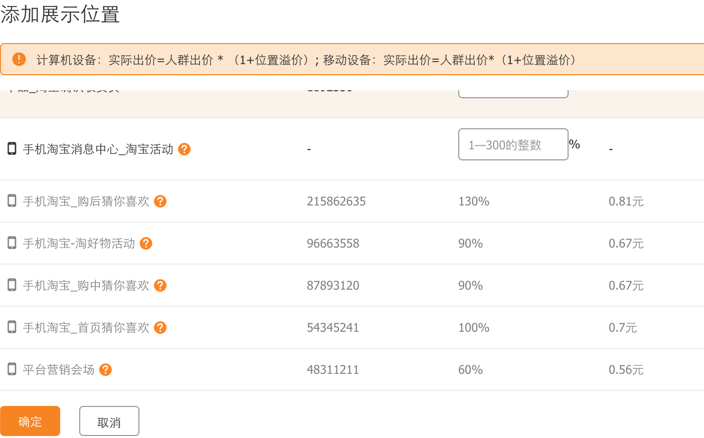704x438 pixels.
Task: Click 90% premium in 手机淘宝_购中猜你喜欢 row
Action: (x=471, y=286)
